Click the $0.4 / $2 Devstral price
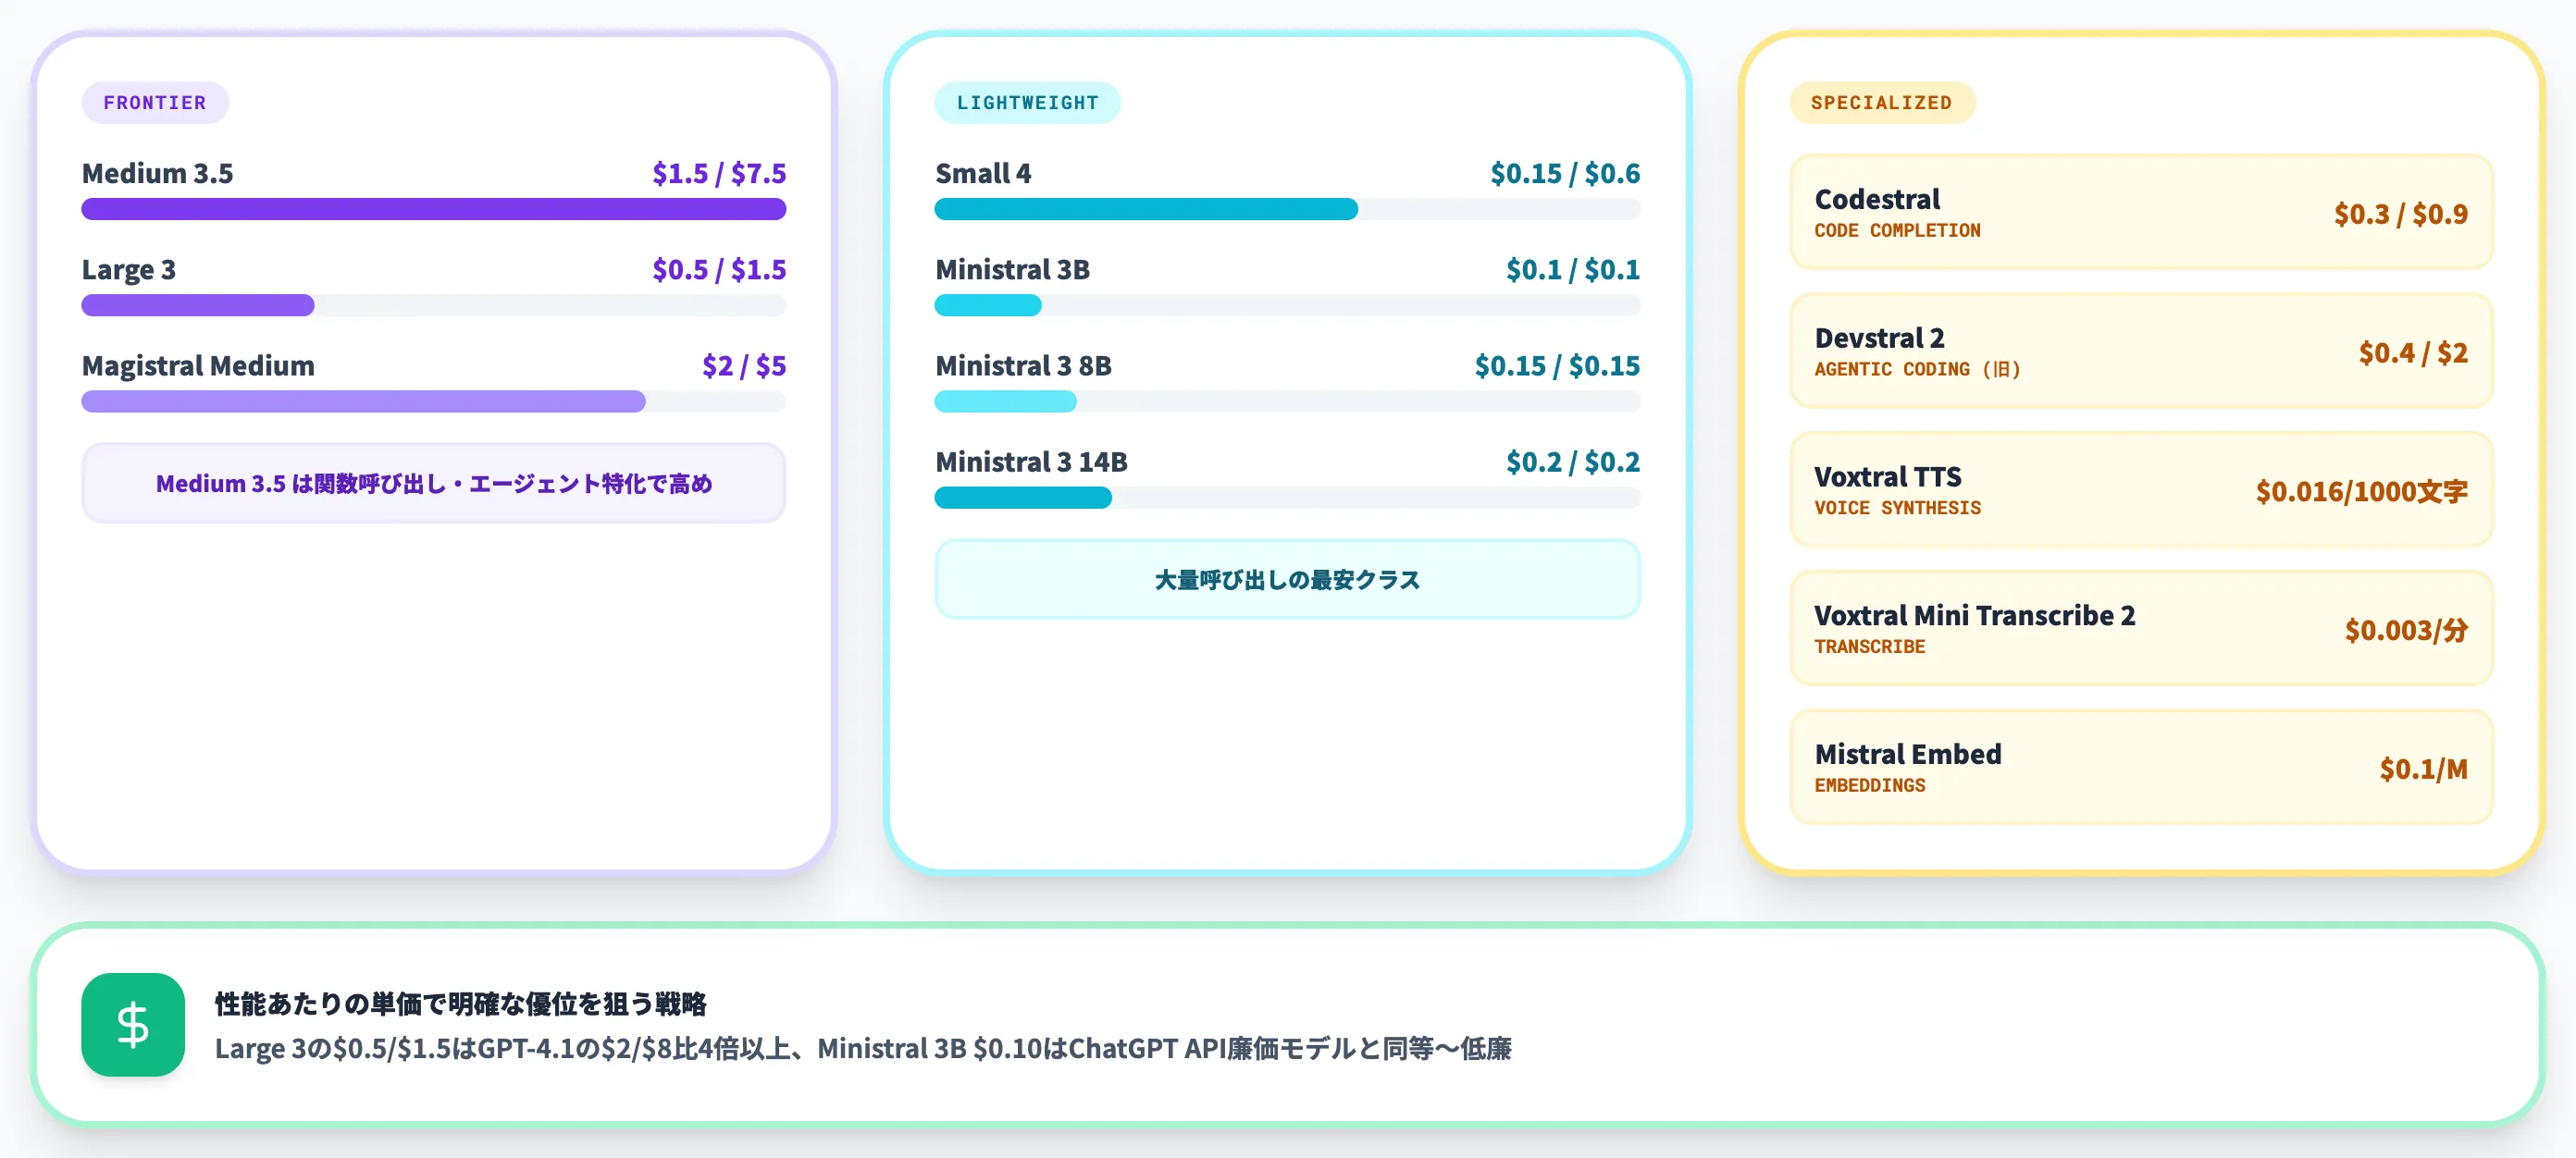The image size is (2576, 1158). (2413, 352)
